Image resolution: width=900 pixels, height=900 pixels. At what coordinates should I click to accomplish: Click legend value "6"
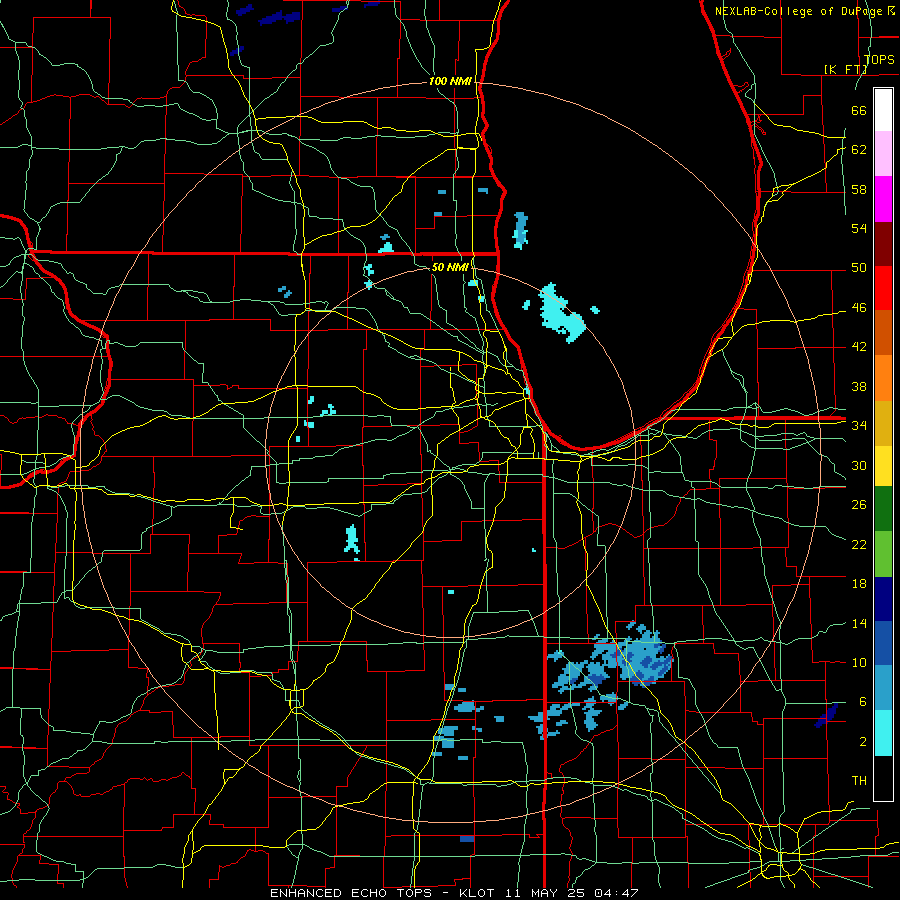coord(862,702)
